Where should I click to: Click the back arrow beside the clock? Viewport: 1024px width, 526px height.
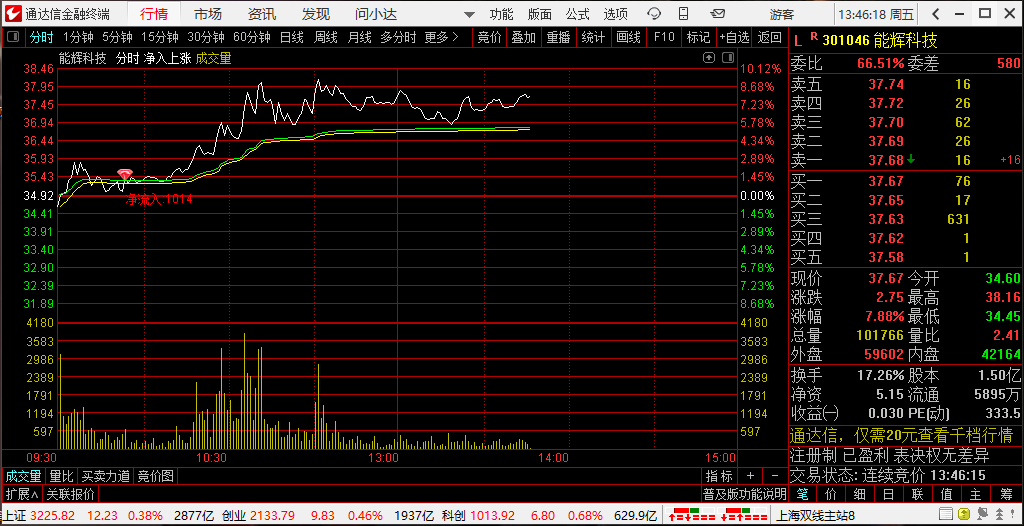936,14
